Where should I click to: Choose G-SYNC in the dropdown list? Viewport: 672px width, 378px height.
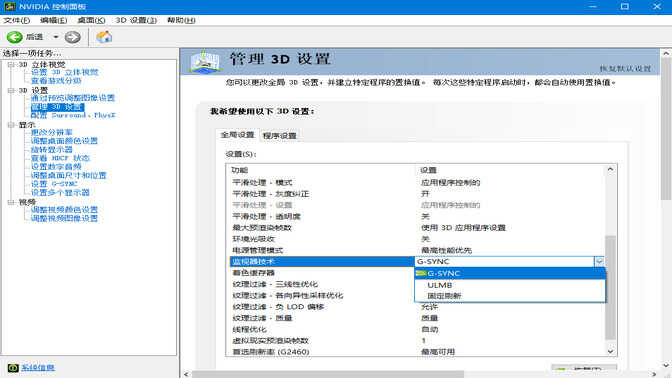(510, 273)
